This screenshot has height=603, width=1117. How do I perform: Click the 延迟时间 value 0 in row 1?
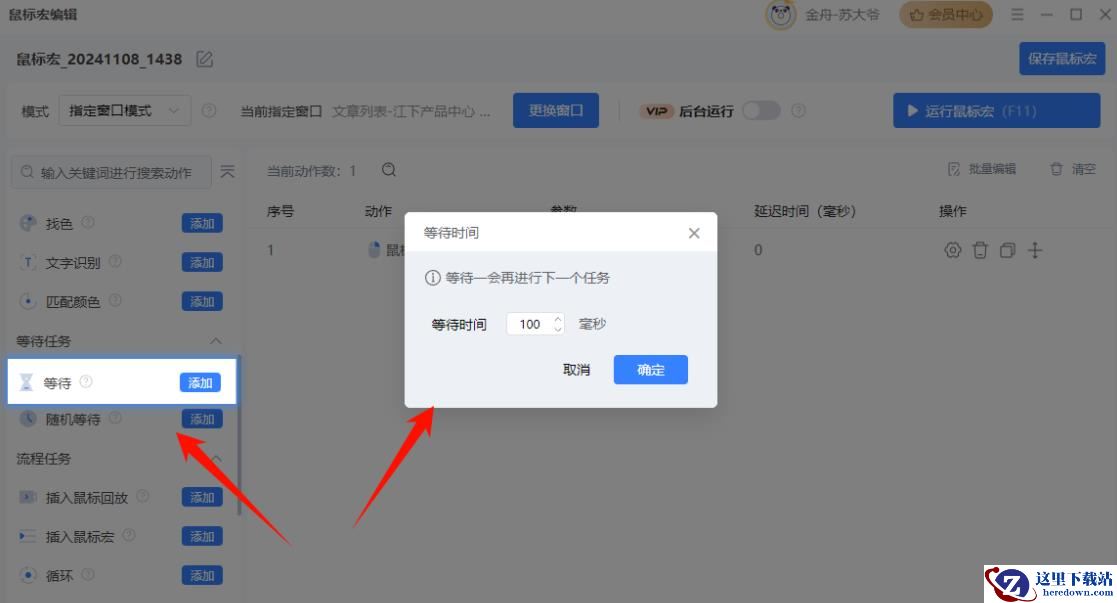click(x=758, y=250)
